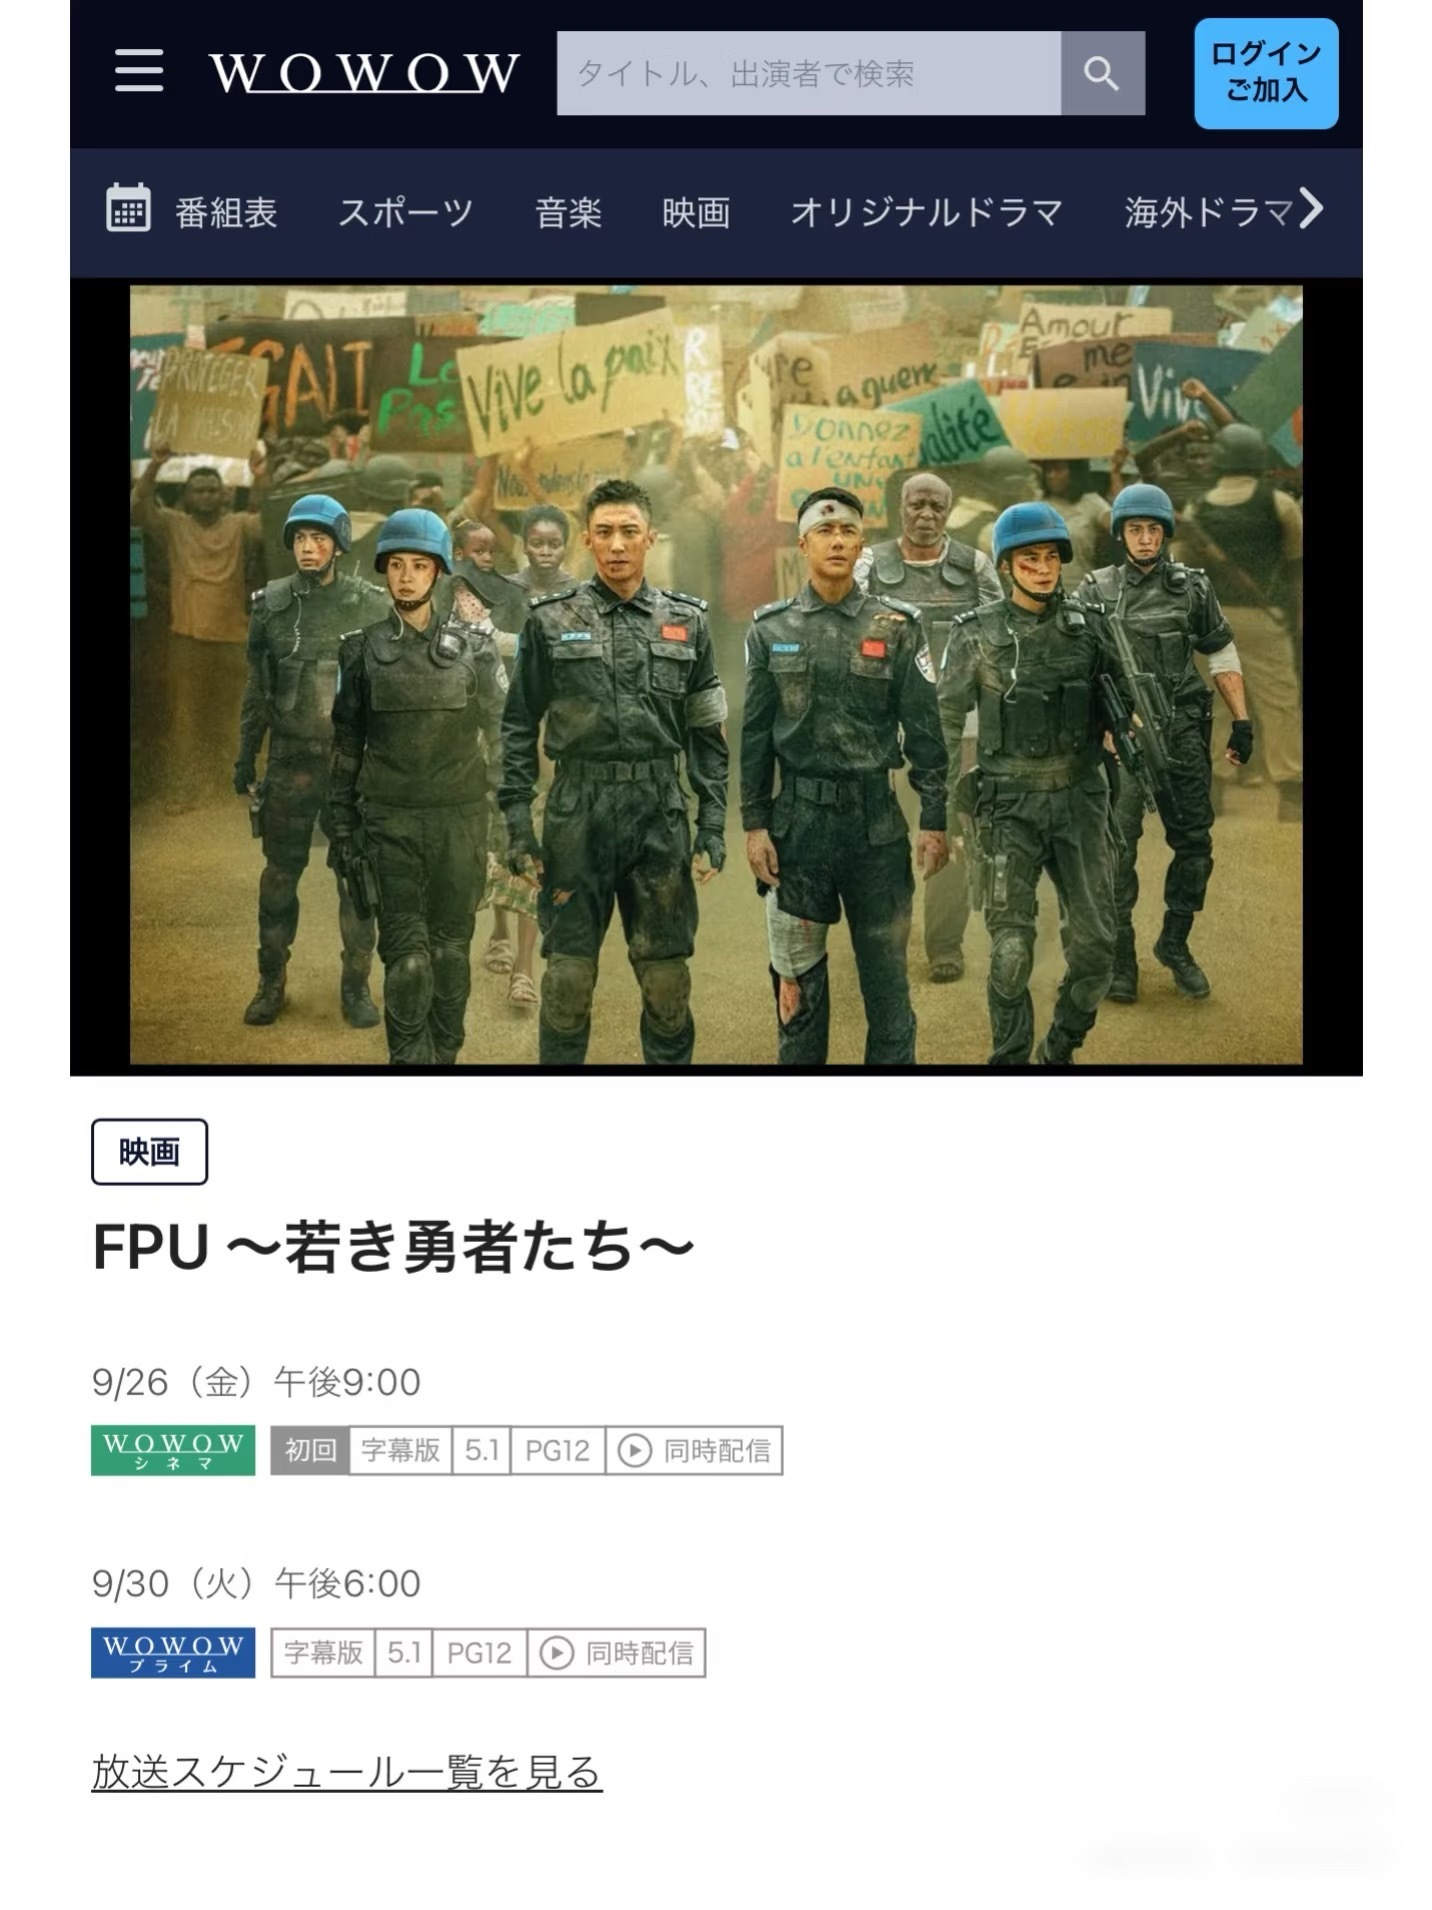The height and width of the screenshot is (1910, 1432).
Task: Click the WOWOW プライム channel logo
Action: (173, 1652)
